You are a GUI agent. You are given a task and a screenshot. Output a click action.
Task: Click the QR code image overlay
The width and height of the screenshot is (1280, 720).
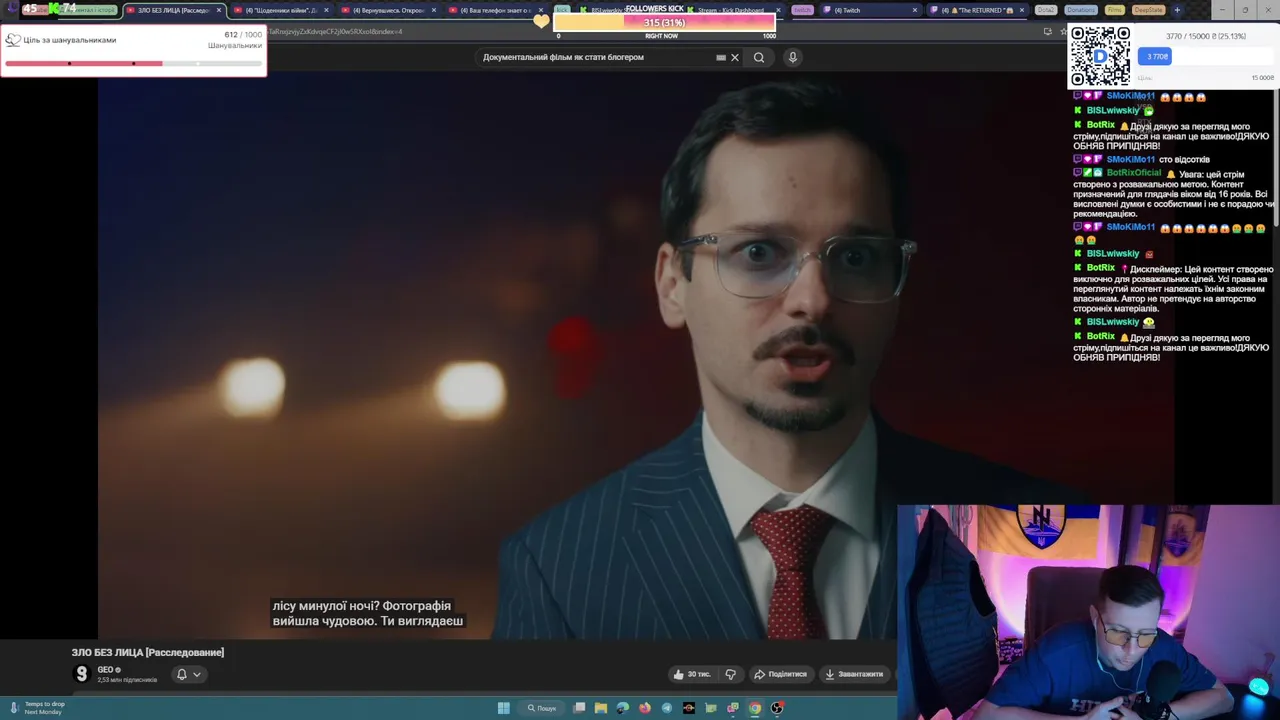tap(1100, 57)
